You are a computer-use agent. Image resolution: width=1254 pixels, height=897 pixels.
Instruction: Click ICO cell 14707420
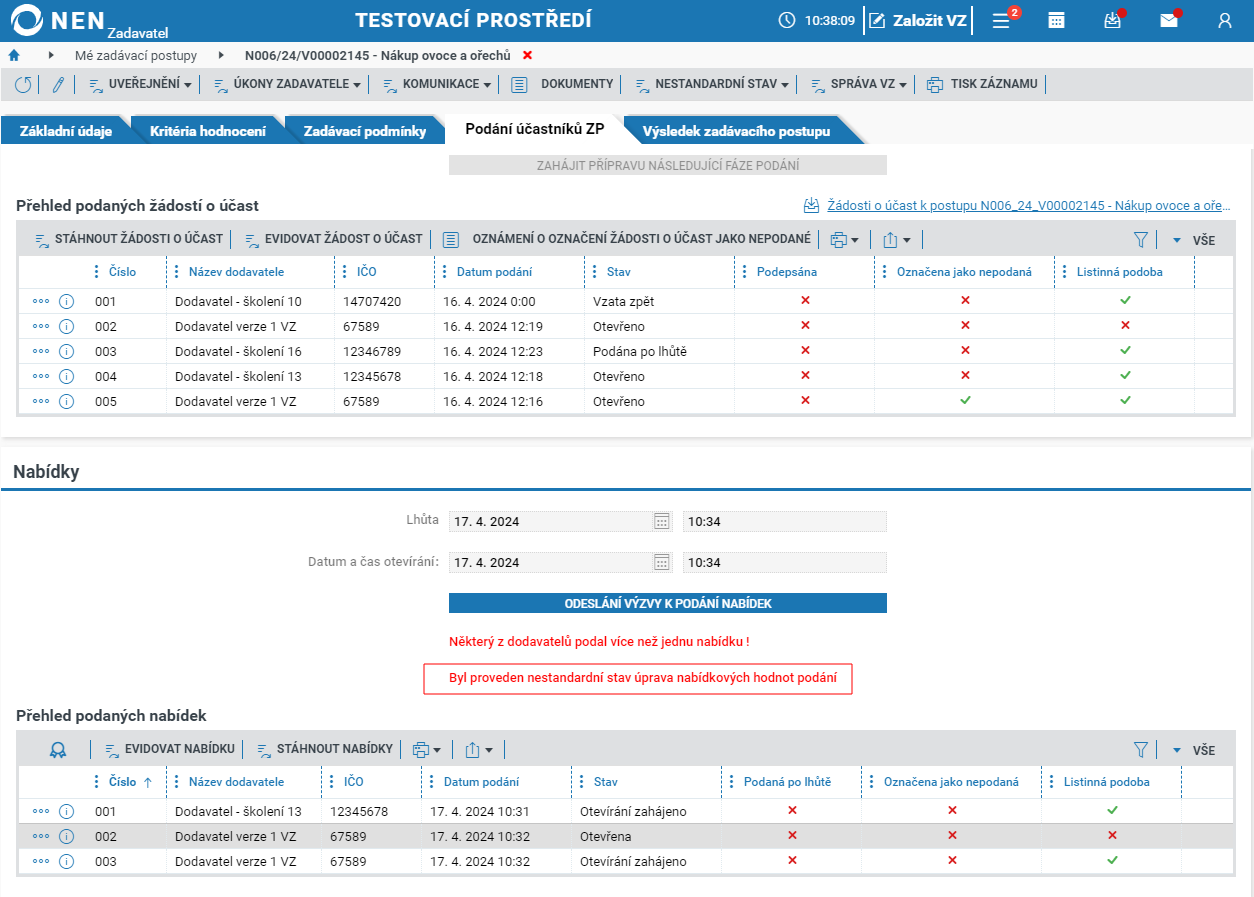[x=372, y=302]
